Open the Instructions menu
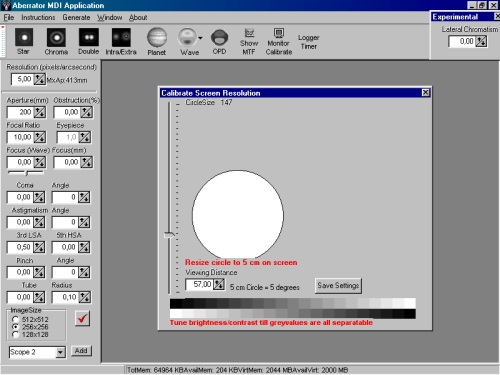Screen dimensions: 500x375 38,17
